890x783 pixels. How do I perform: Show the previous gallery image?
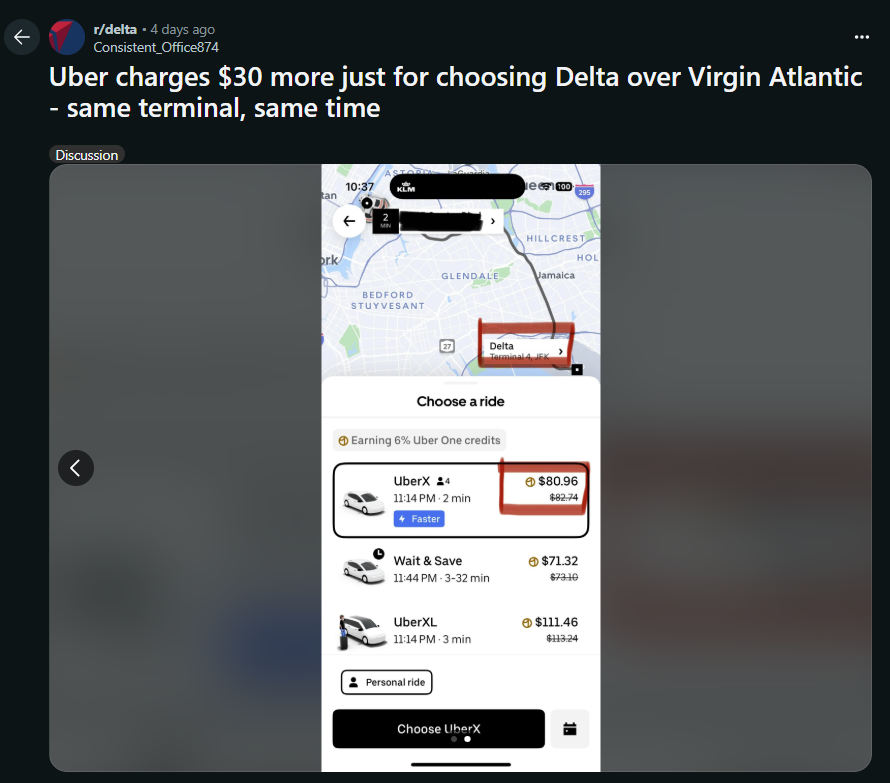pyautogui.click(x=76, y=468)
